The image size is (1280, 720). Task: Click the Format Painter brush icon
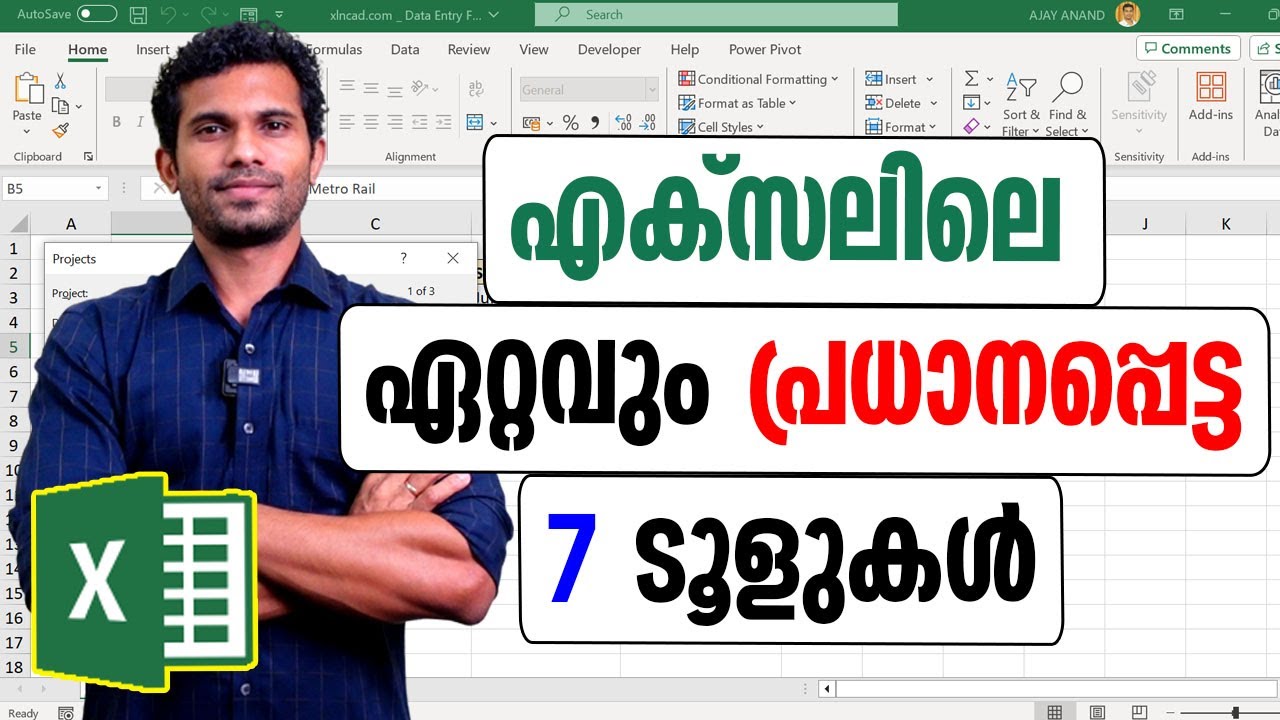coord(60,130)
